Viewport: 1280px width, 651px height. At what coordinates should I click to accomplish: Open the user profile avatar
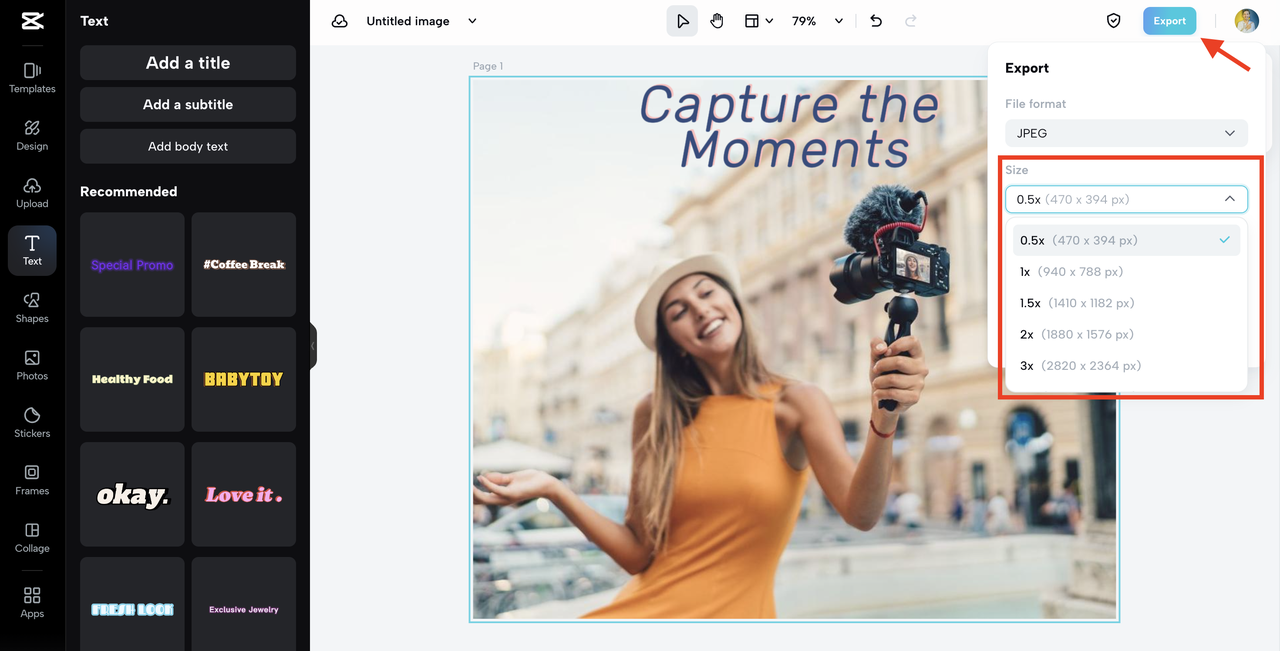coord(1246,21)
